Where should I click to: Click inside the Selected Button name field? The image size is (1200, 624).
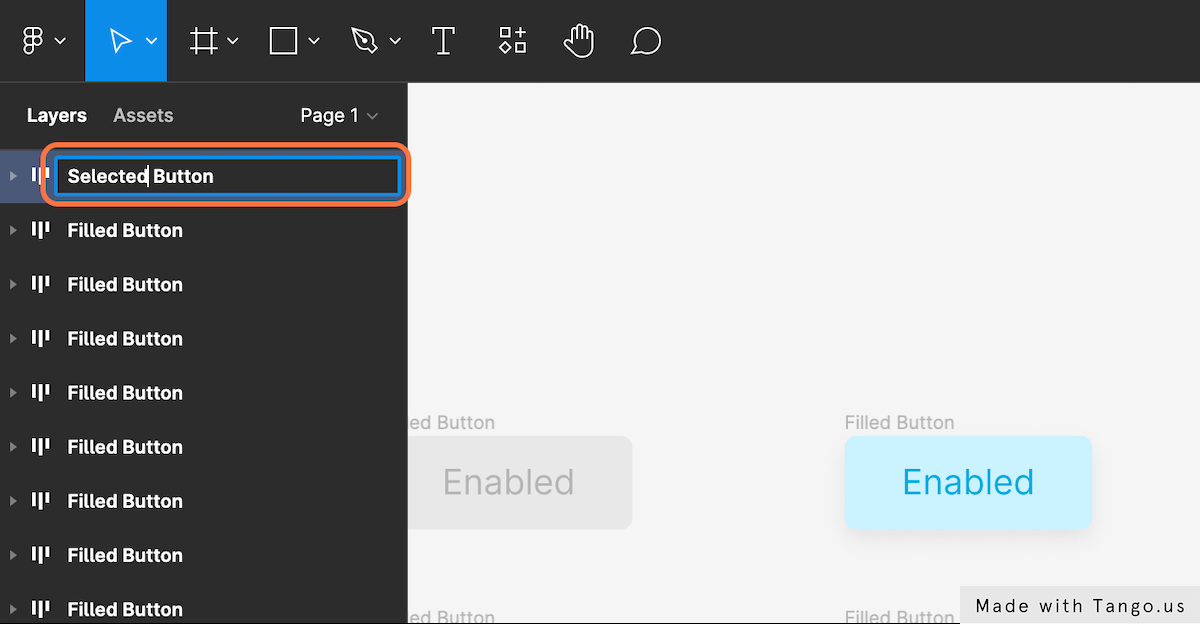point(227,177)
